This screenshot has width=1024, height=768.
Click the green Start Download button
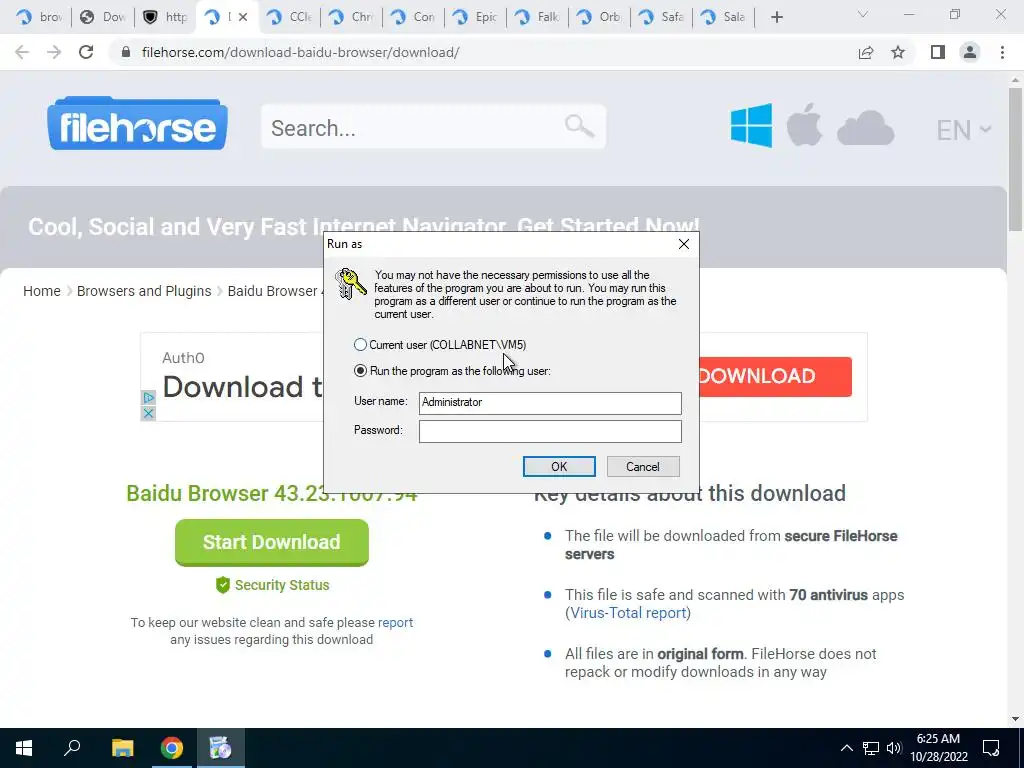(x=272, y=542)
